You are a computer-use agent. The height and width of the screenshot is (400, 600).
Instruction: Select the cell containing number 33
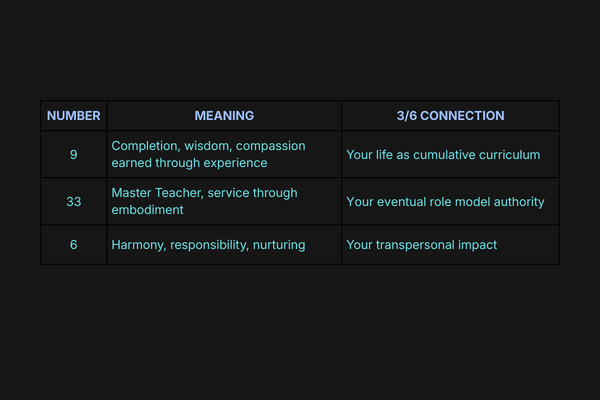tap(73, 201)
